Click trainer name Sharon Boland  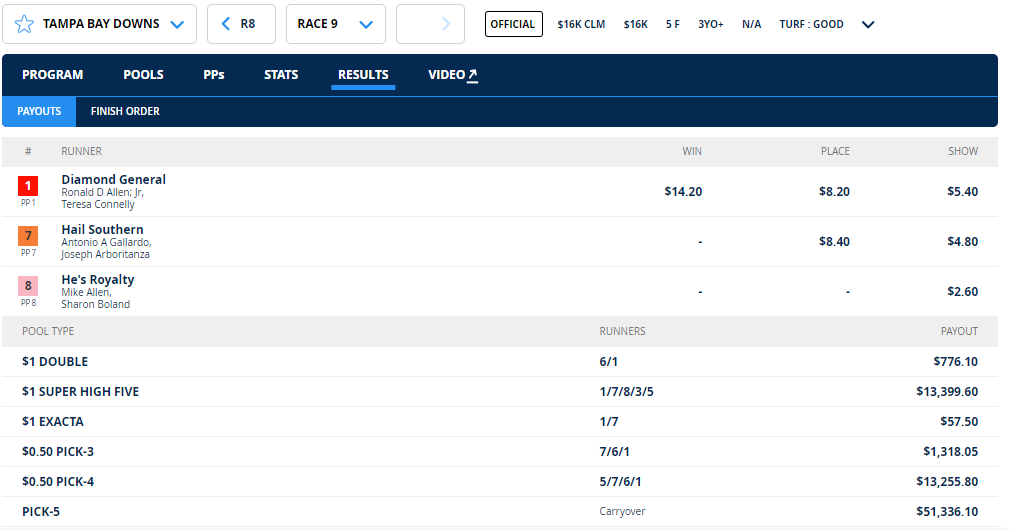[x=95, y=304]
